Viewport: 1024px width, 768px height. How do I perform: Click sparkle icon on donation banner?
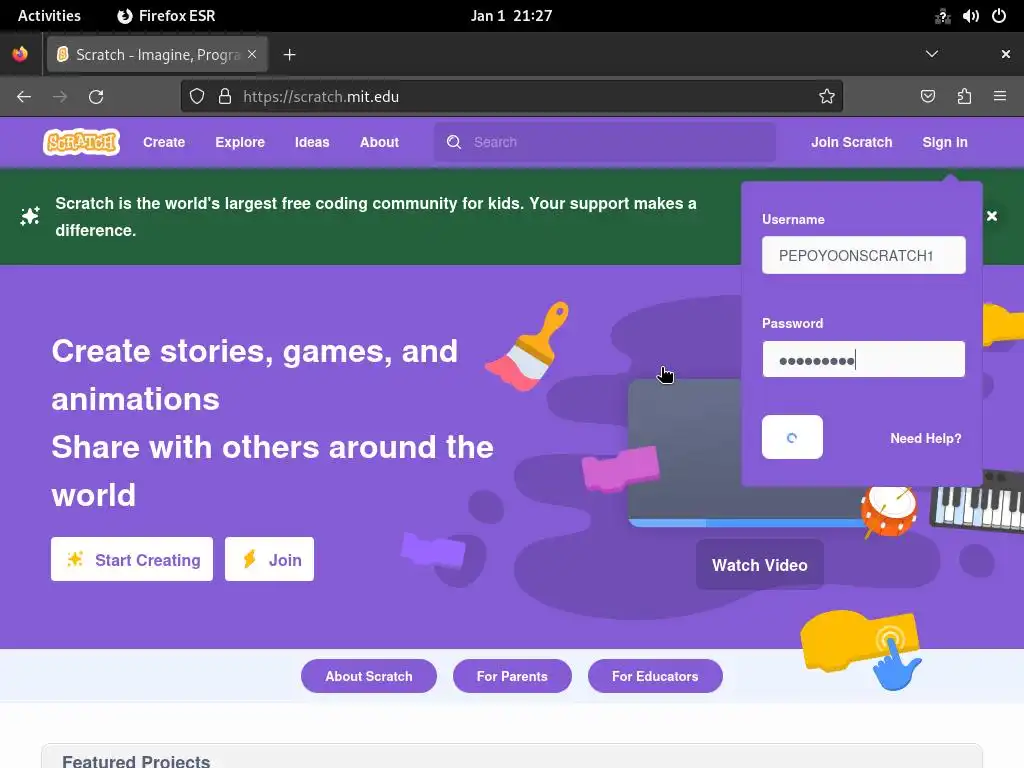click(29, 216)
